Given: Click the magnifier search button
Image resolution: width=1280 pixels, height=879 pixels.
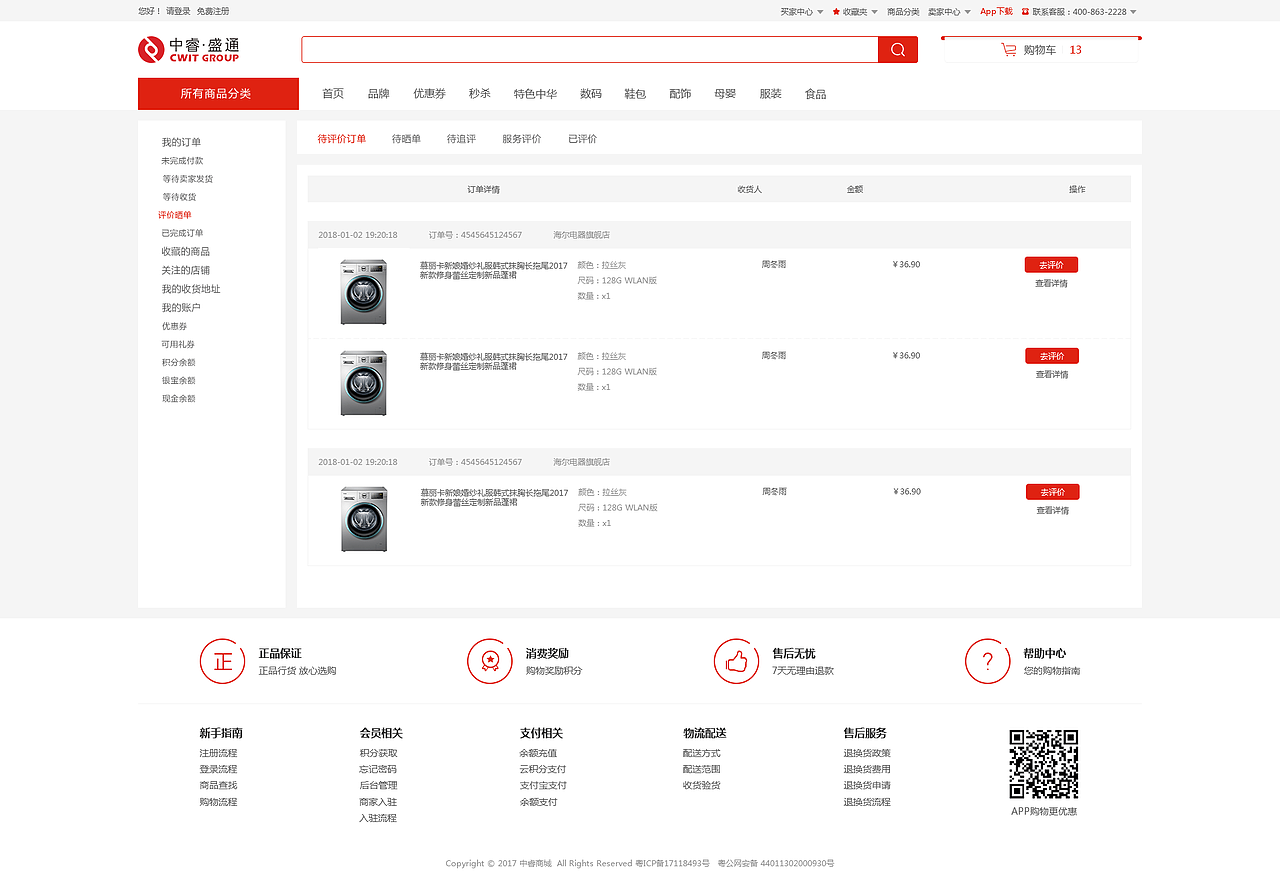Looking at the screenshot, I should click(897, 50).
